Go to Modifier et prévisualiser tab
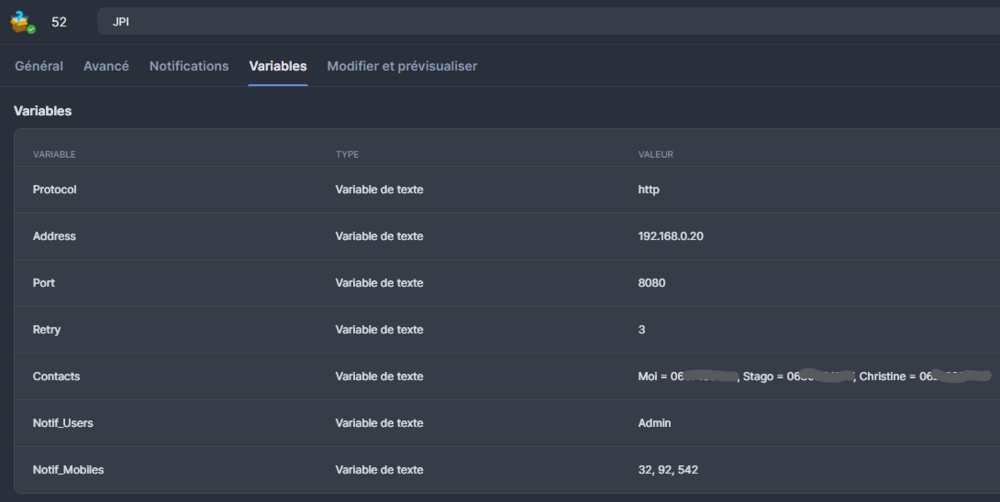The image size is (1000, 502). (x=402, y=66)
